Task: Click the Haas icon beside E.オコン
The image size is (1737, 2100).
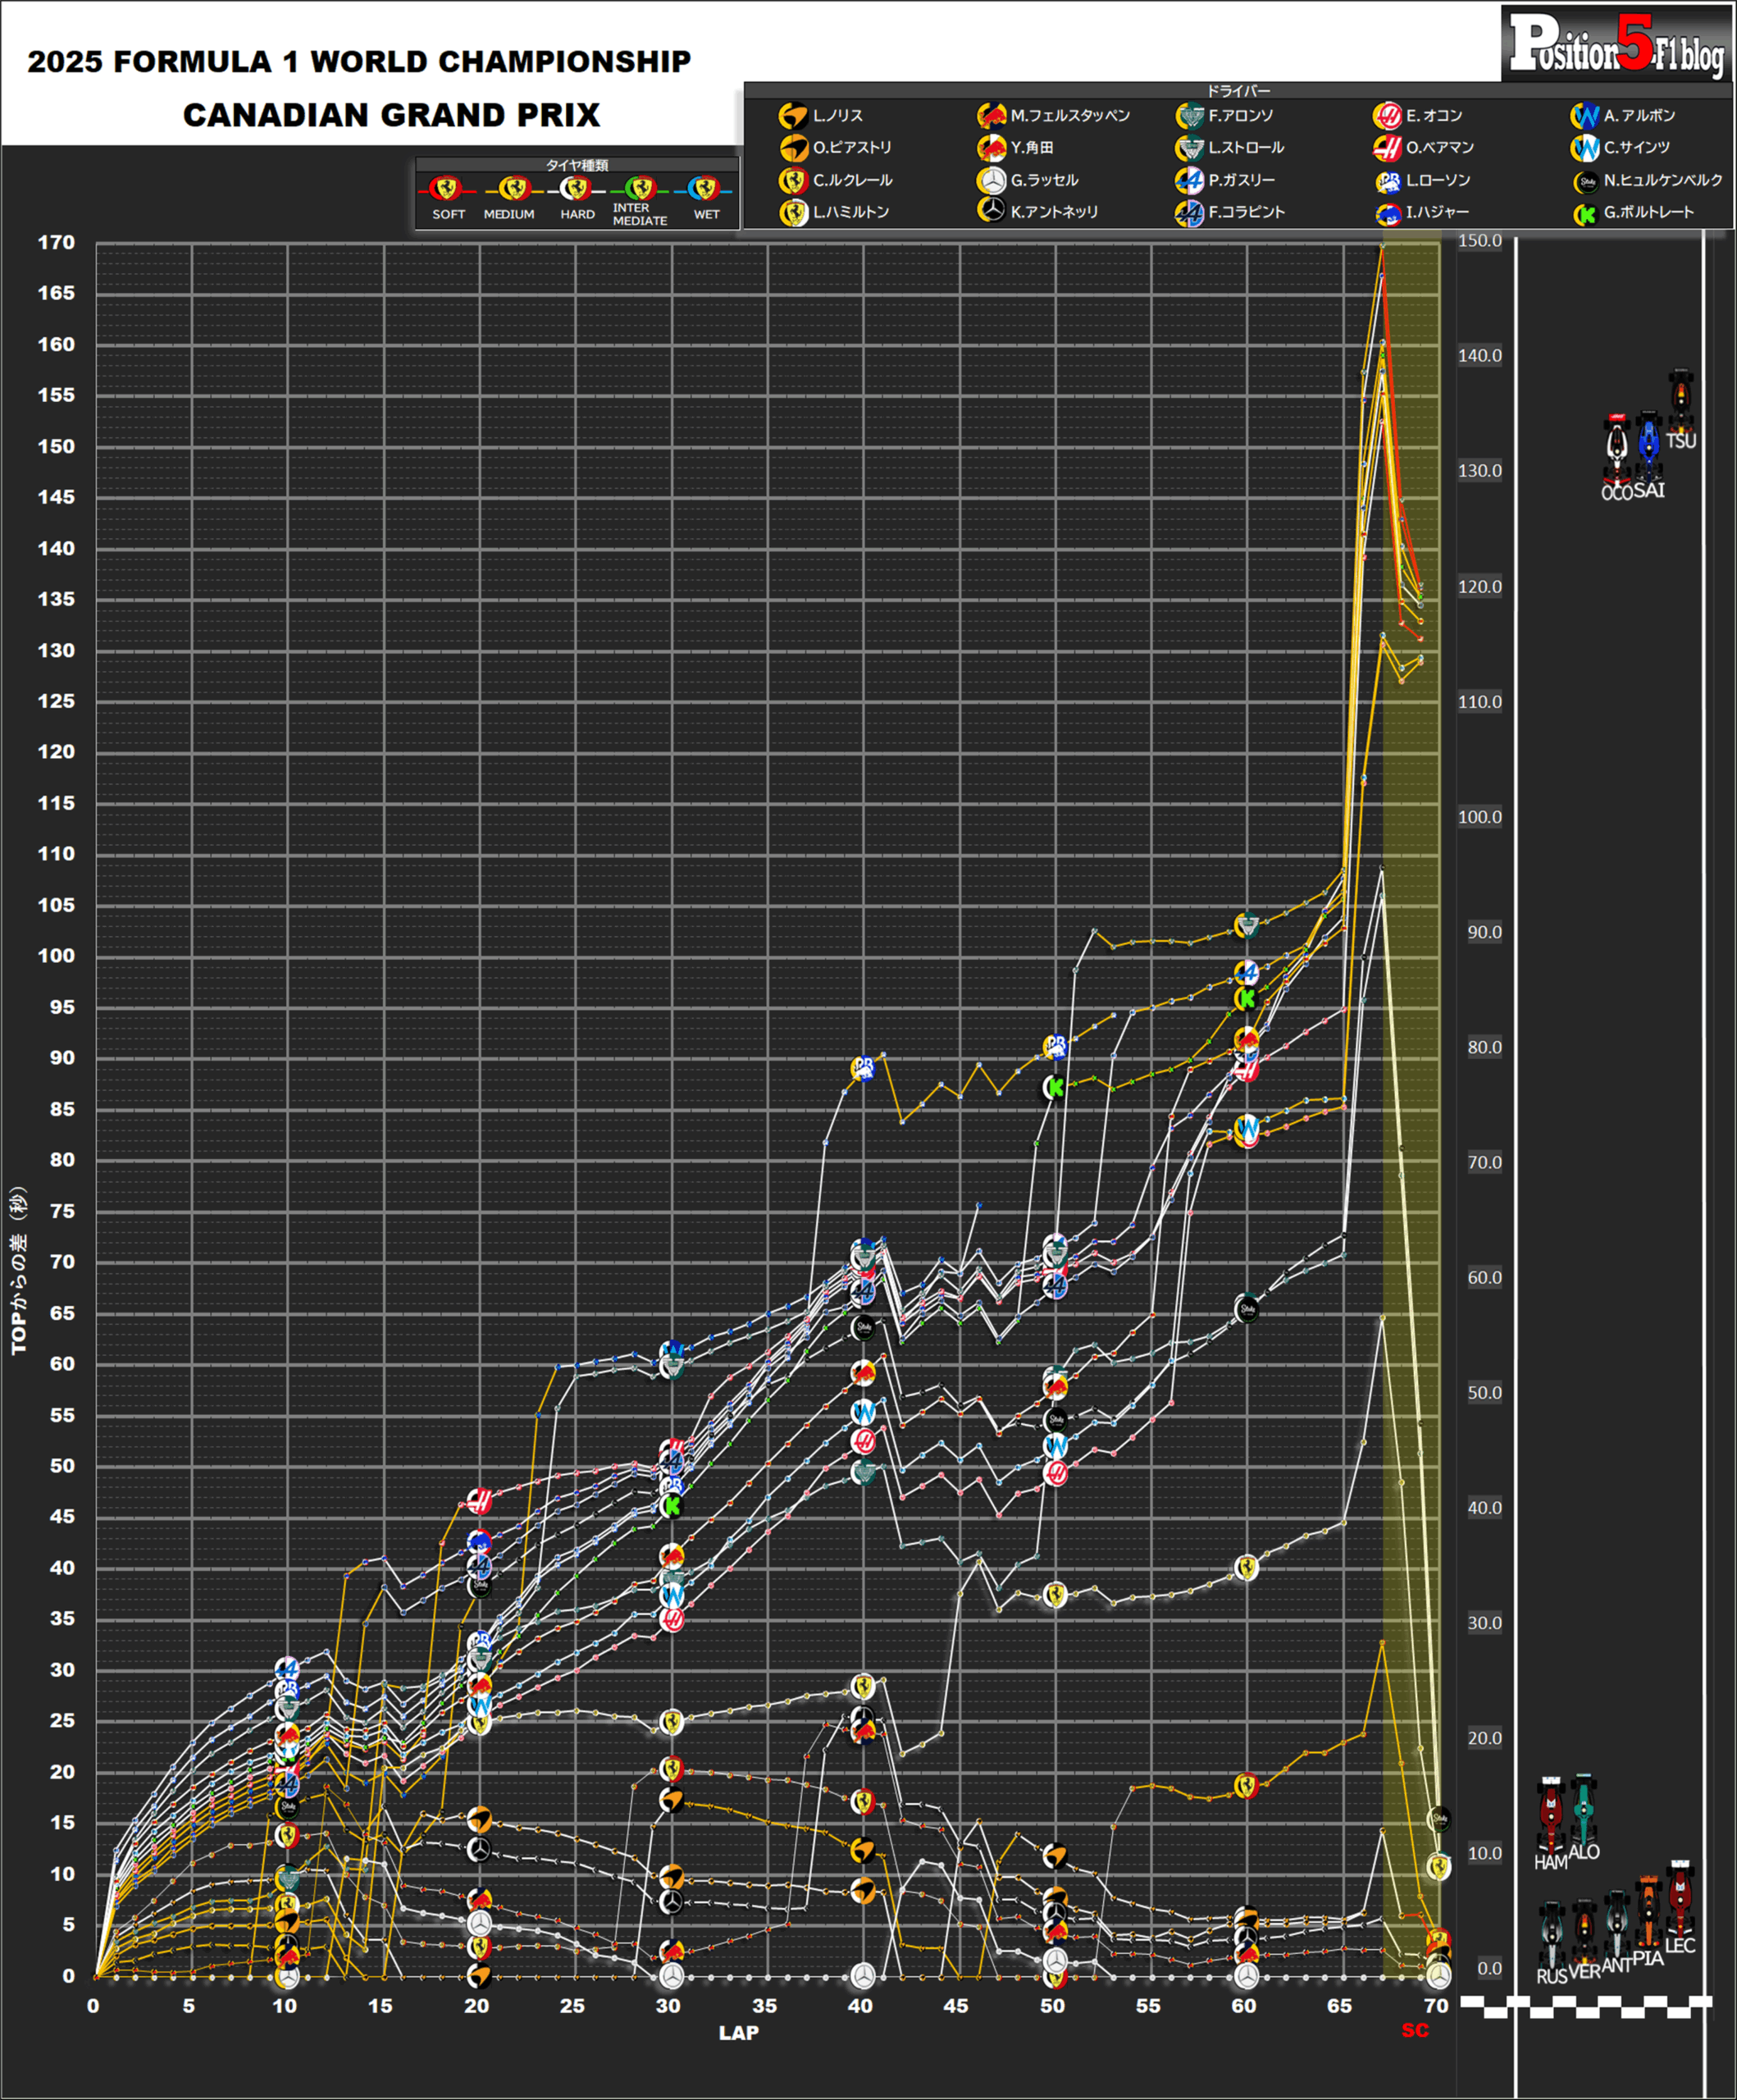Action: coord(1387,116)
